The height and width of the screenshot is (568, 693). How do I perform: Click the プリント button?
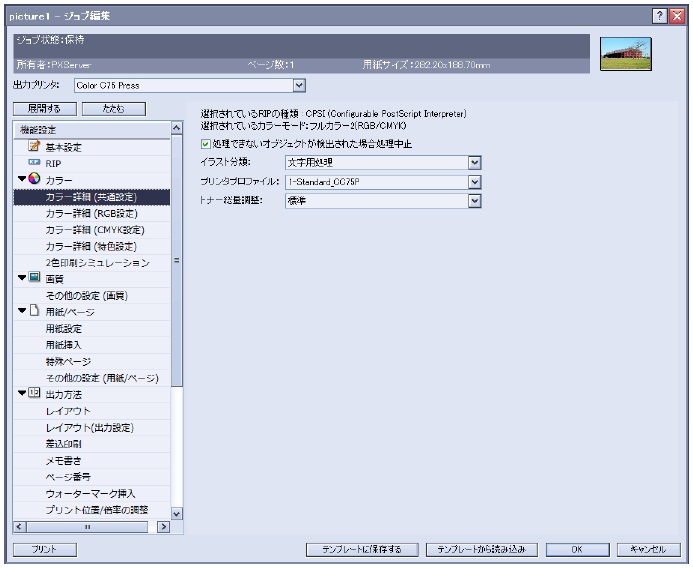pos(43,550)
